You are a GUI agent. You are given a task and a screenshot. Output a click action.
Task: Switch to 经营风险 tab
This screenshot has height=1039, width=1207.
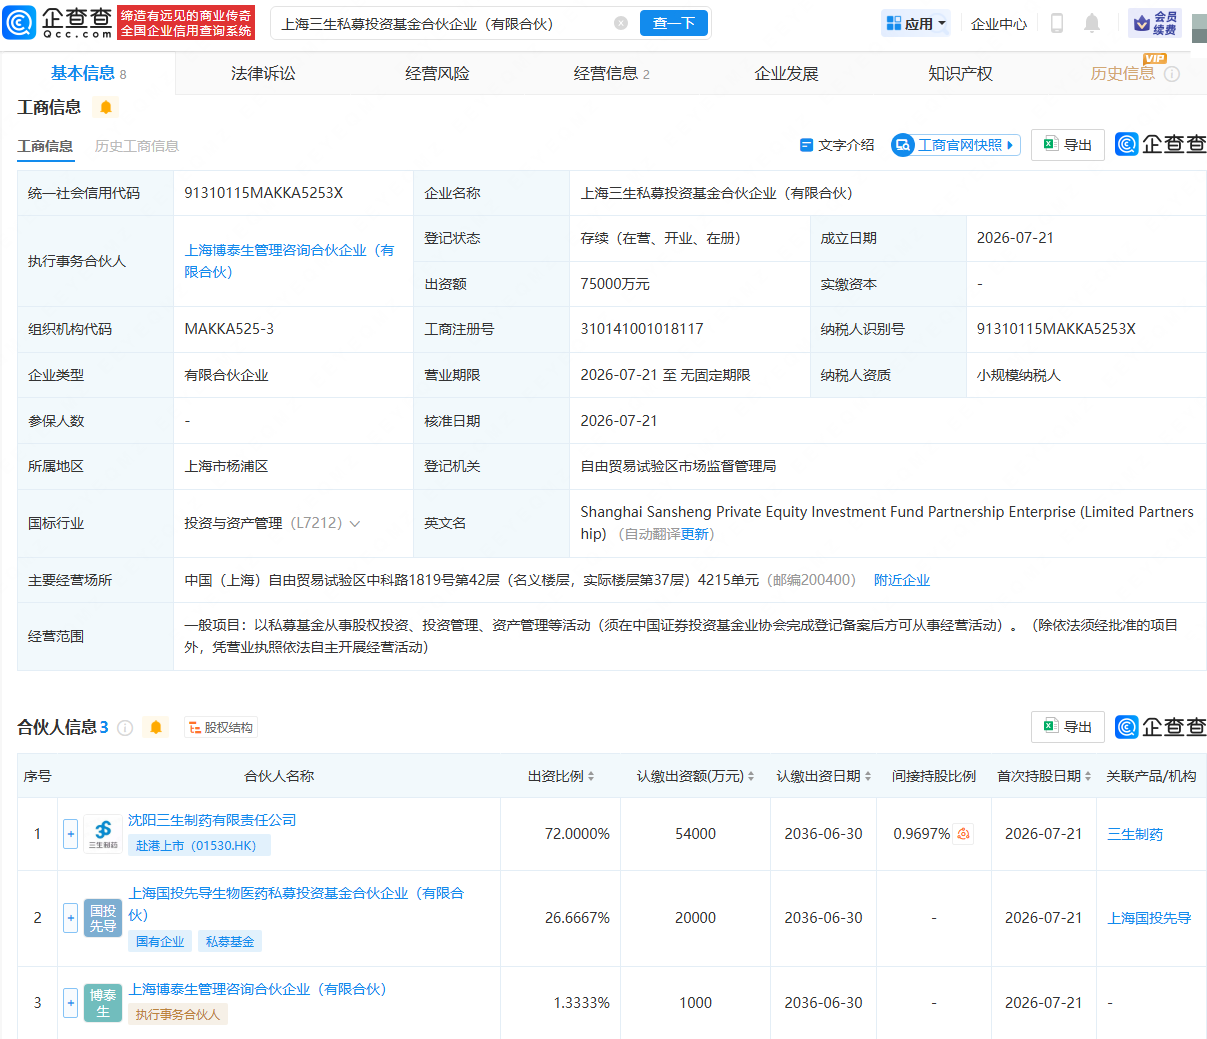pos(437,73)
